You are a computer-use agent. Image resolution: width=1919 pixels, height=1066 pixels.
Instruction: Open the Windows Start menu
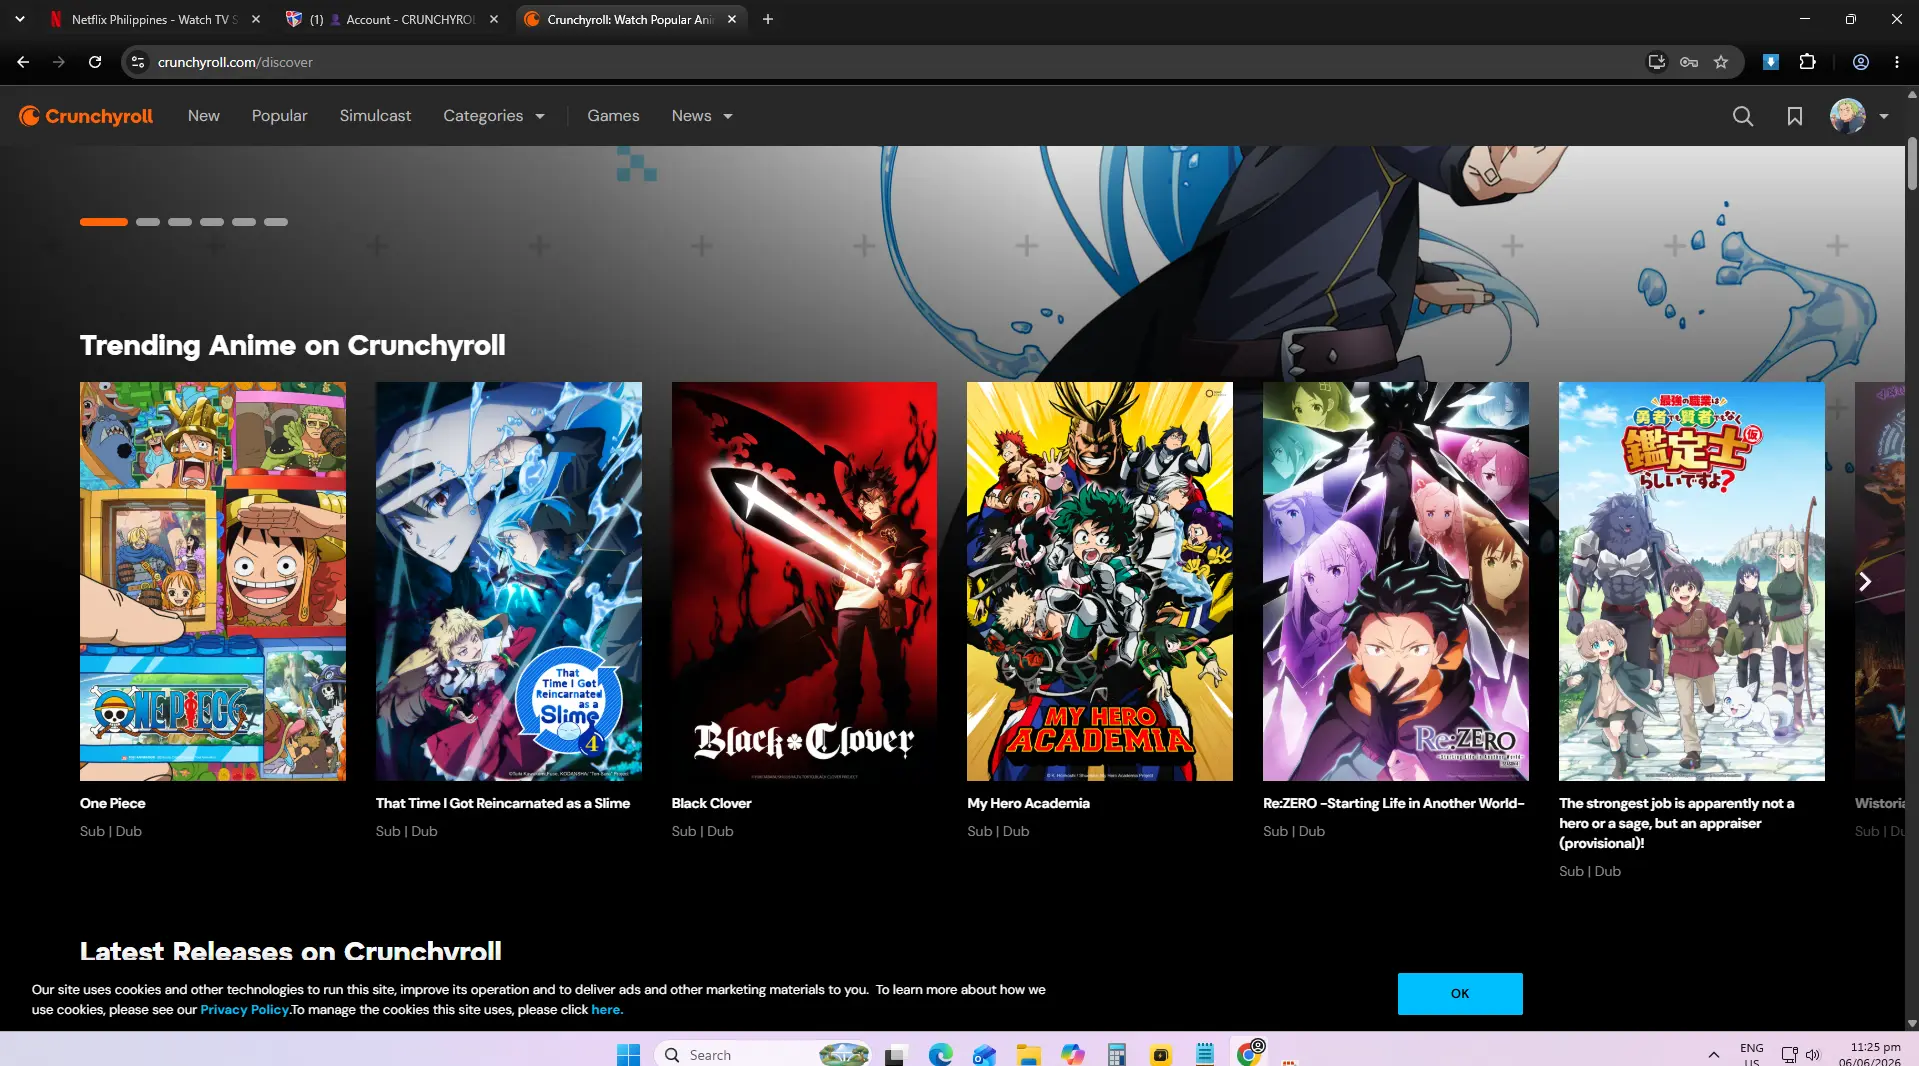pyautogui.click(x=628, y=1054)
